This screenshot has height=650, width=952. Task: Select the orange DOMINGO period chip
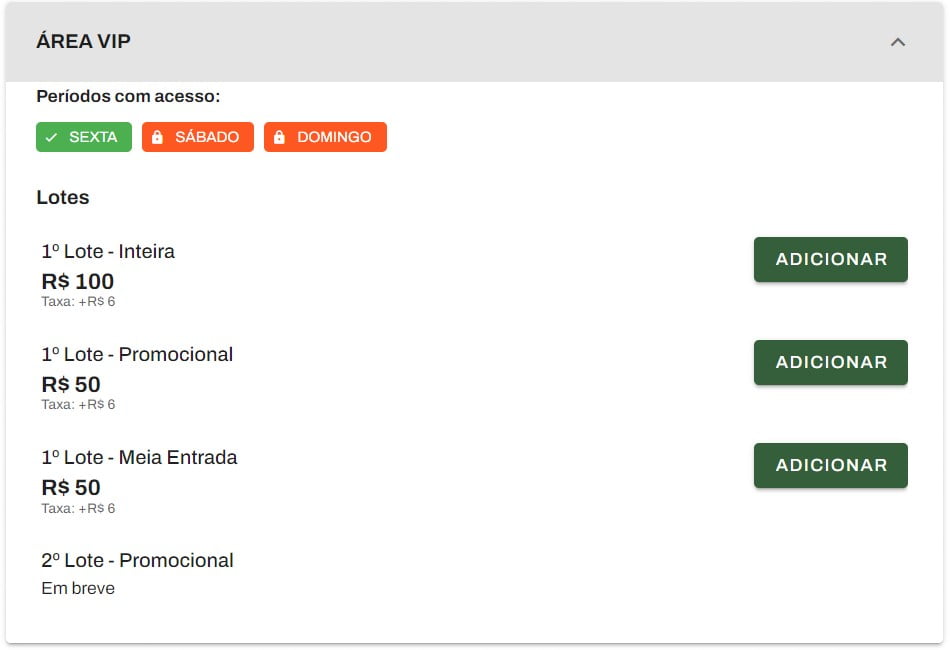325,137
